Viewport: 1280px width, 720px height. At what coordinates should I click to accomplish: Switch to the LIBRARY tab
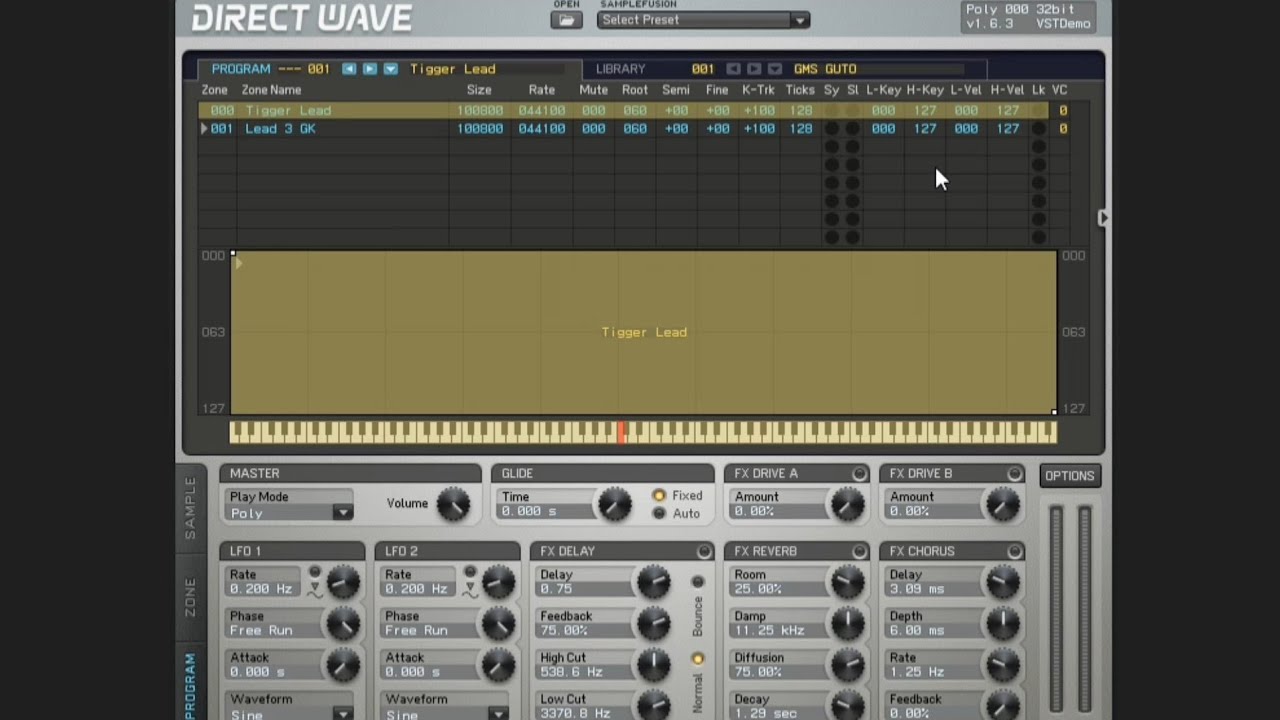621,69
